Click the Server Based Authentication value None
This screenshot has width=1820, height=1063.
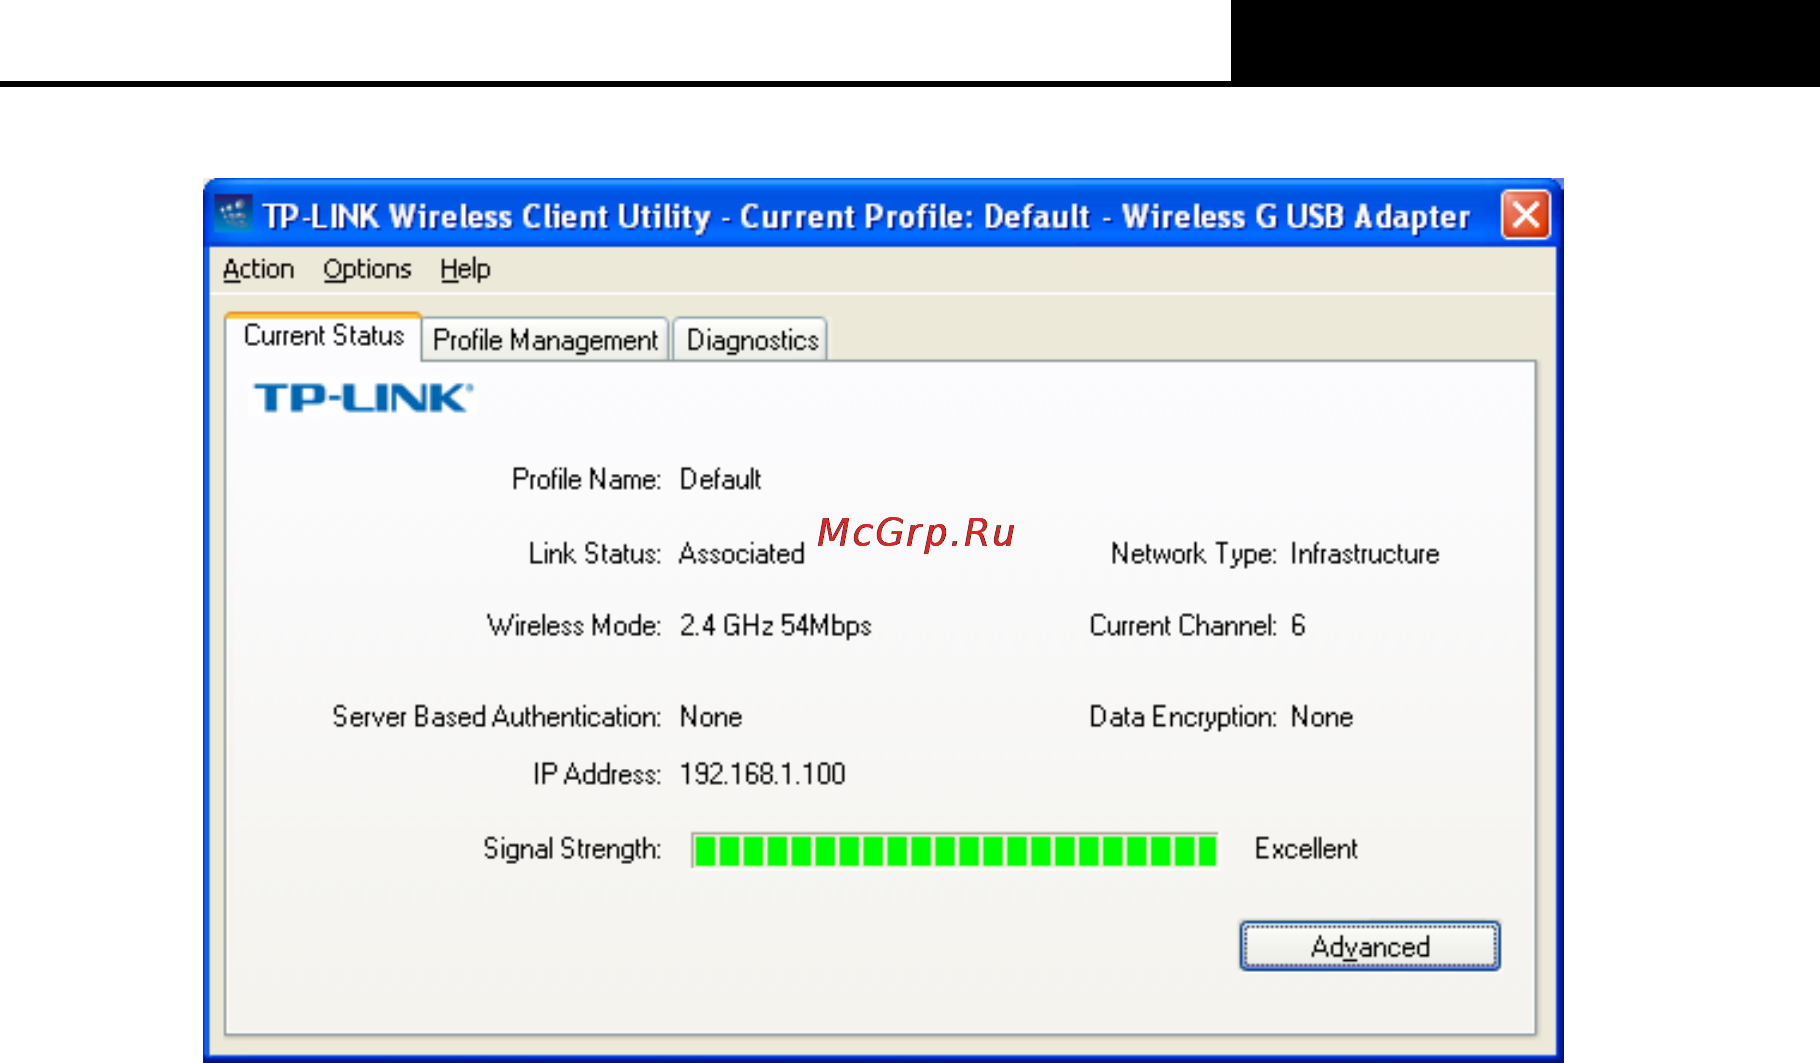[x=711, y=717]
